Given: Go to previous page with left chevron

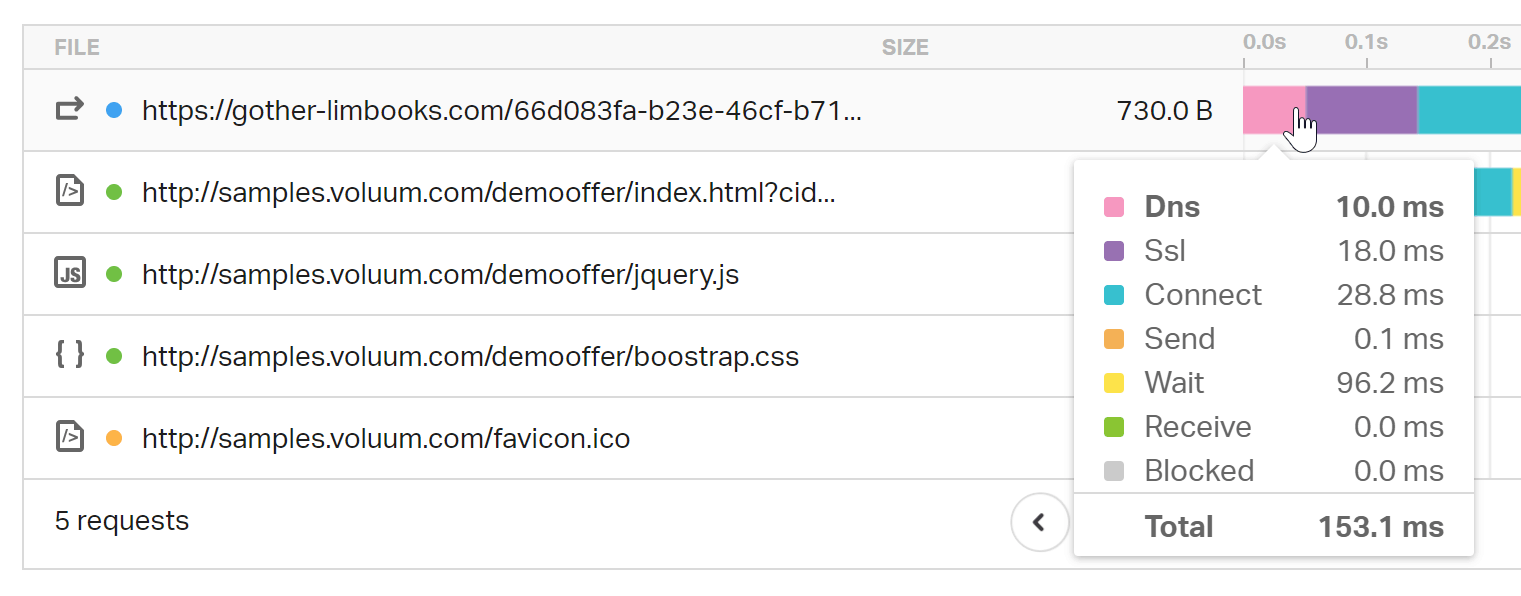Looking at the screenshot, I should (x=1040, y=522).
